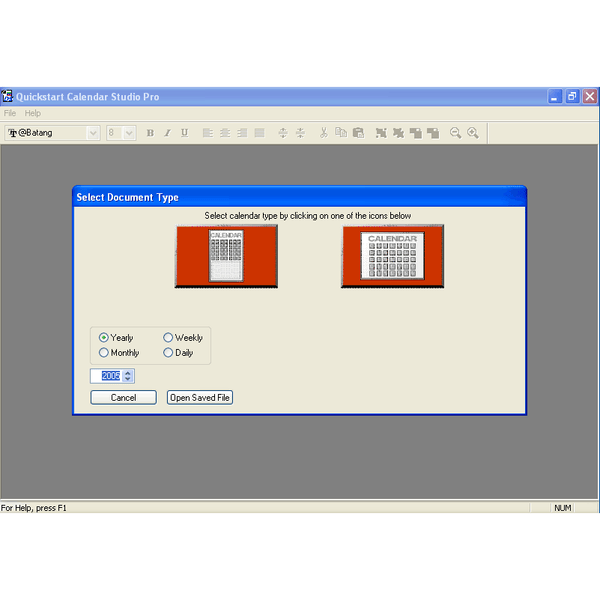Center text using toolbar icon
This screenshot has height=600, width=600.
[x=225, y=133]
